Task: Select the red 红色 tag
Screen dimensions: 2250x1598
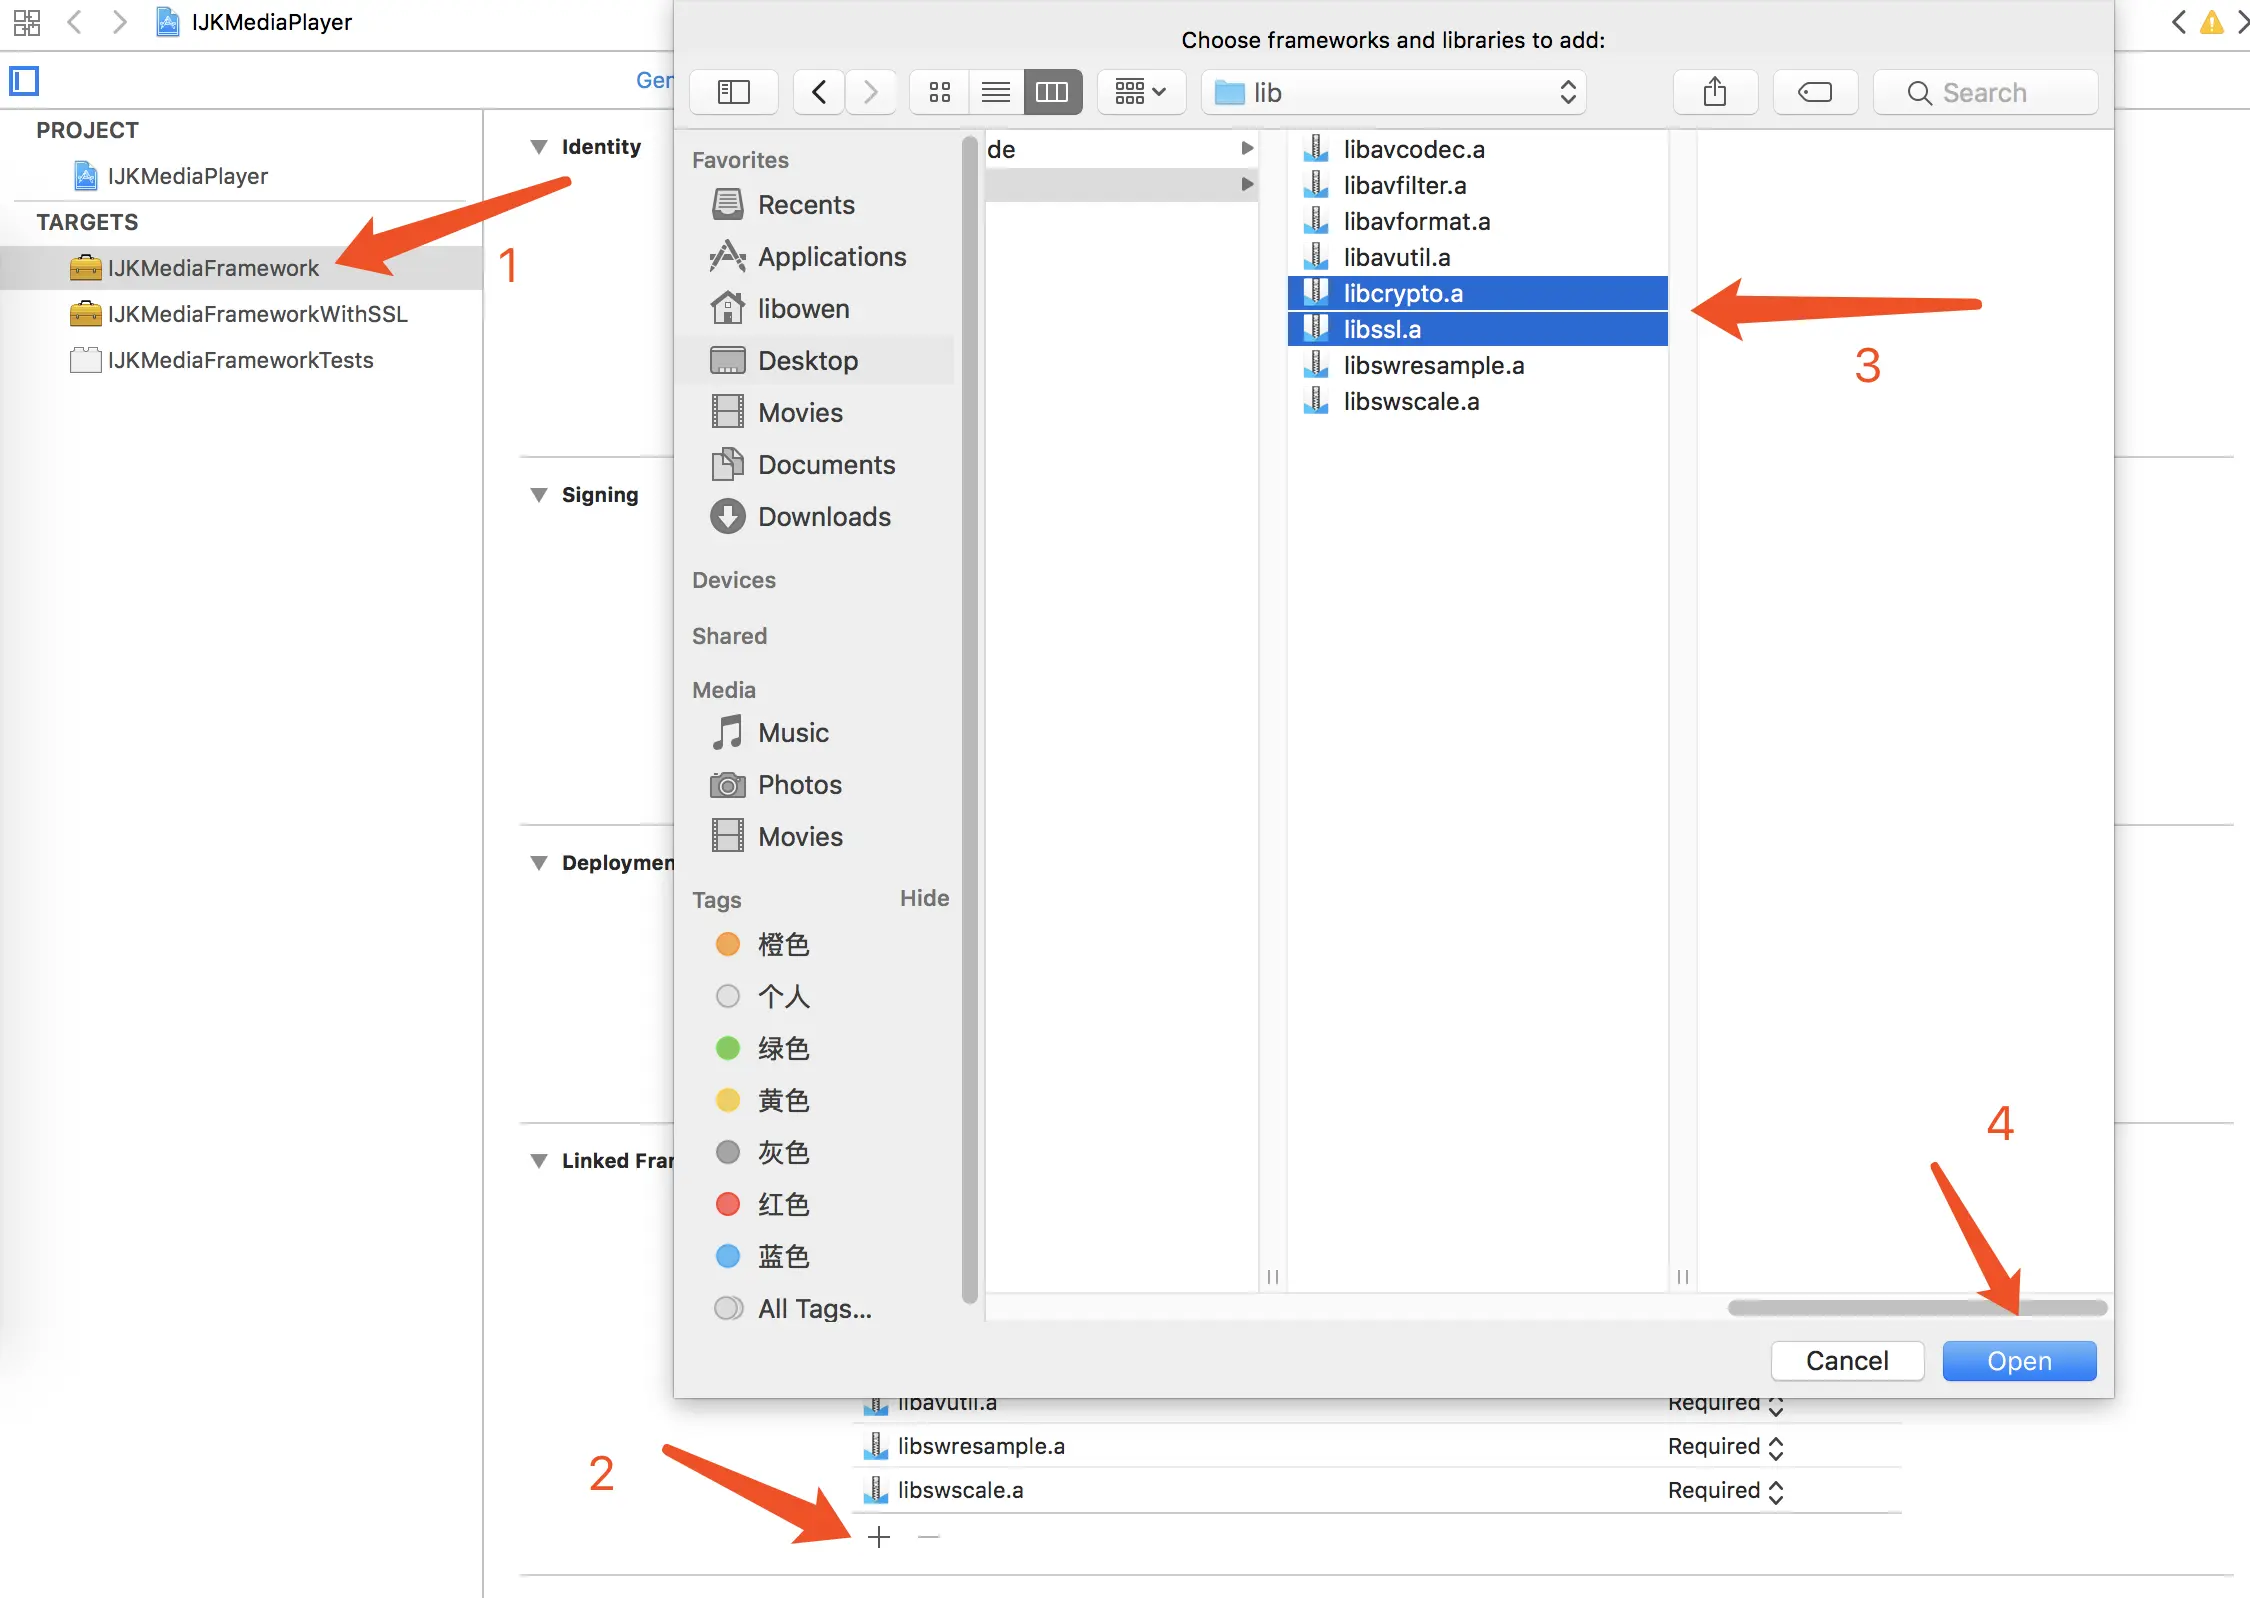Action: 782,1204
